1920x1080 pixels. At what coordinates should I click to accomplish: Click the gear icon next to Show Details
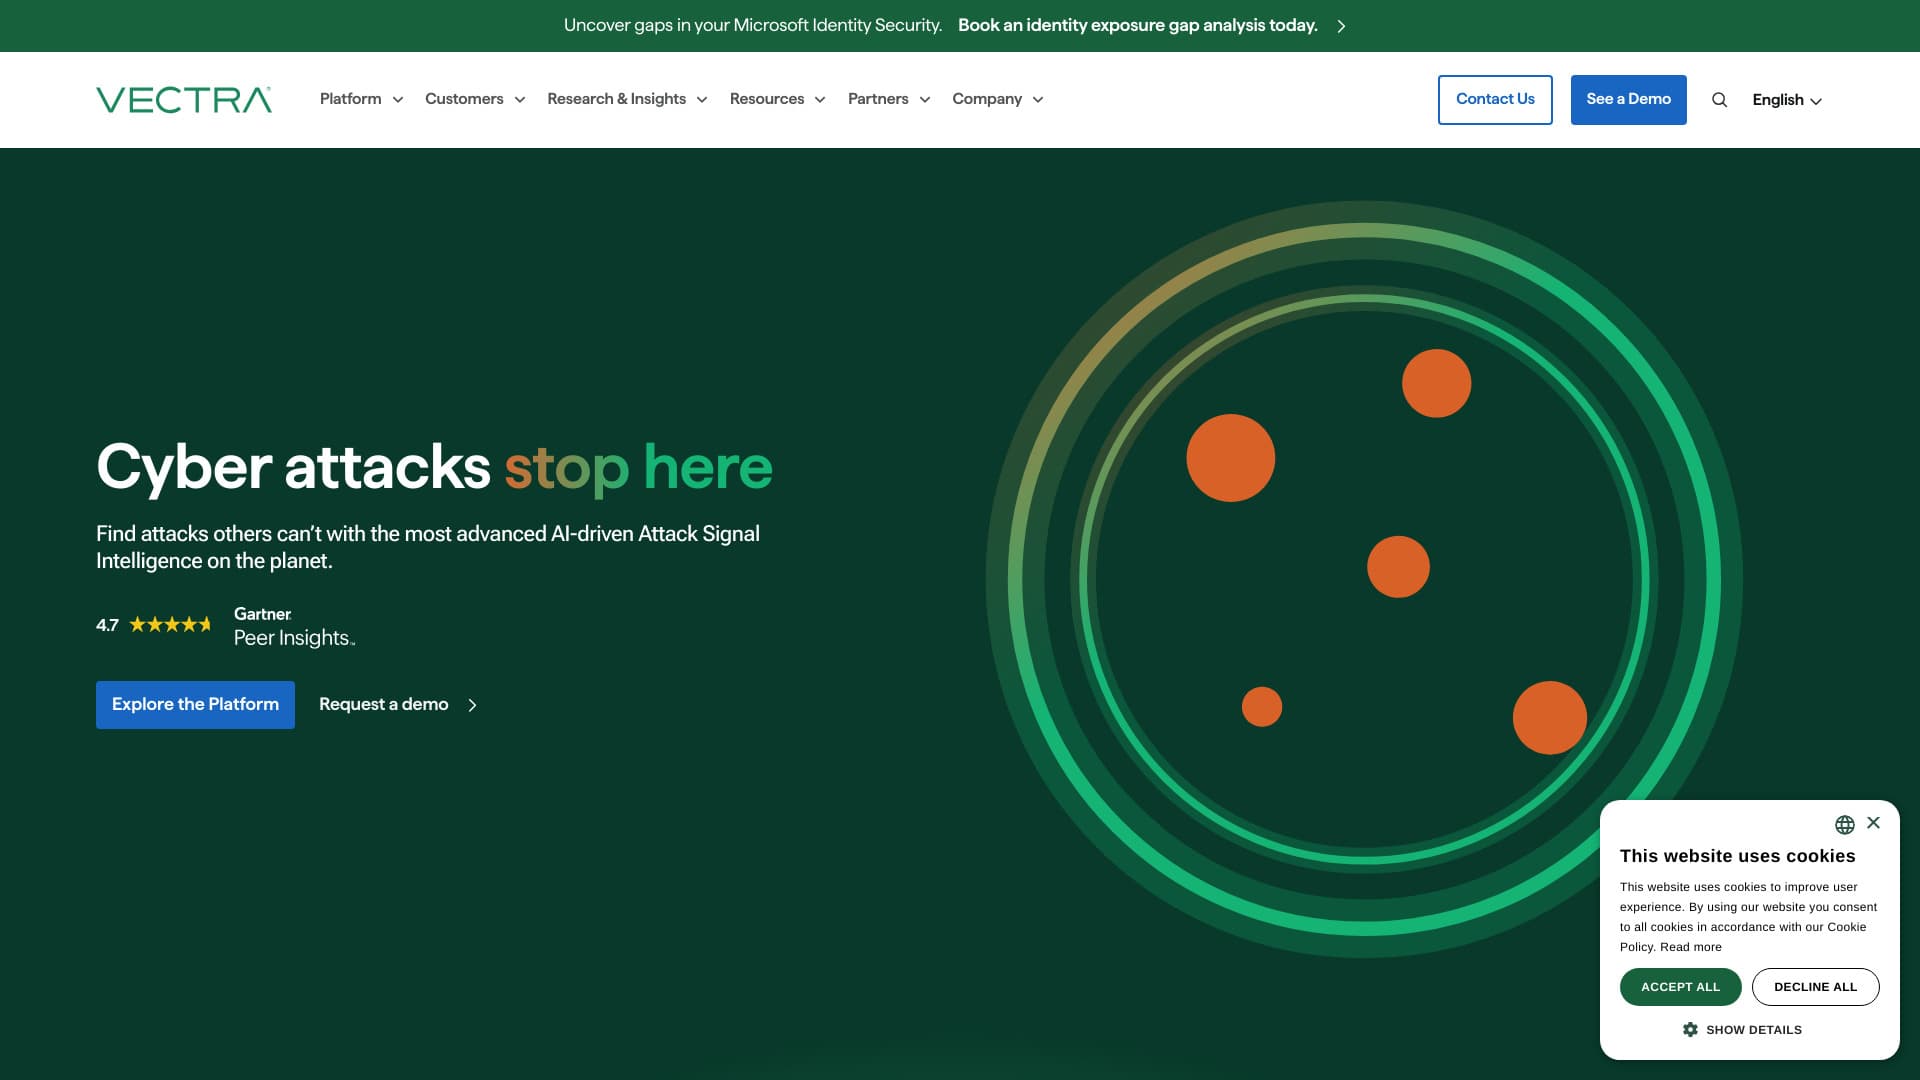point(1690,1030)
